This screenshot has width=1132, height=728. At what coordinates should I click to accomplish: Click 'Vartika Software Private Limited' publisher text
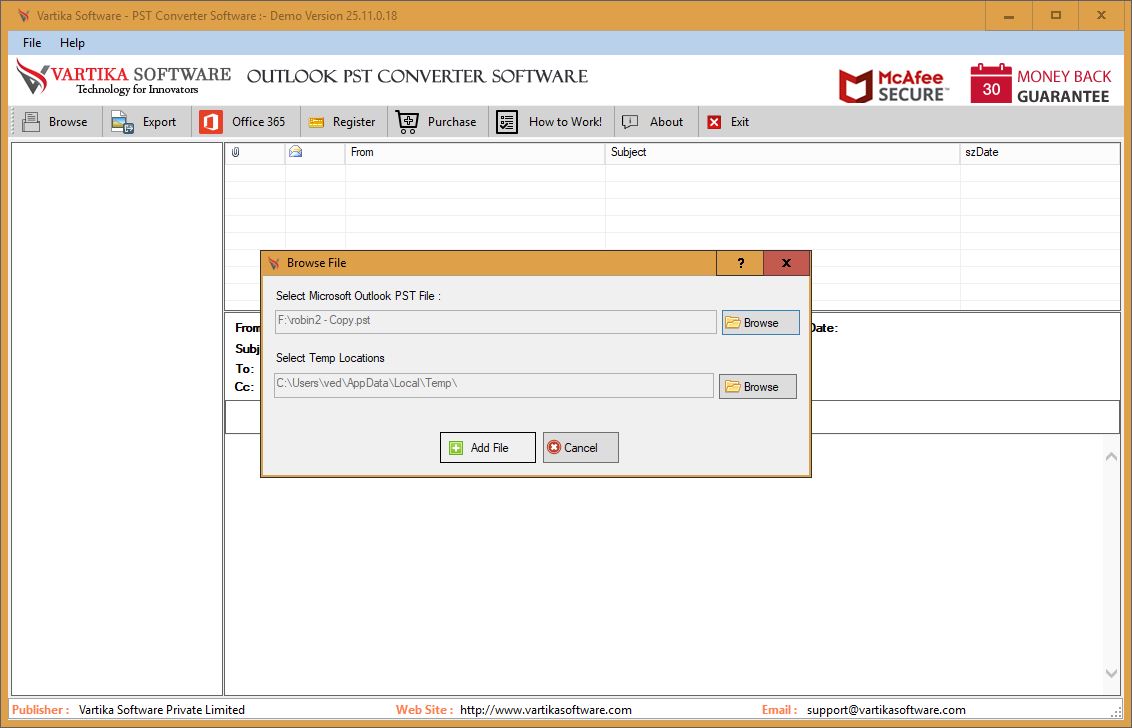[162, 710]
